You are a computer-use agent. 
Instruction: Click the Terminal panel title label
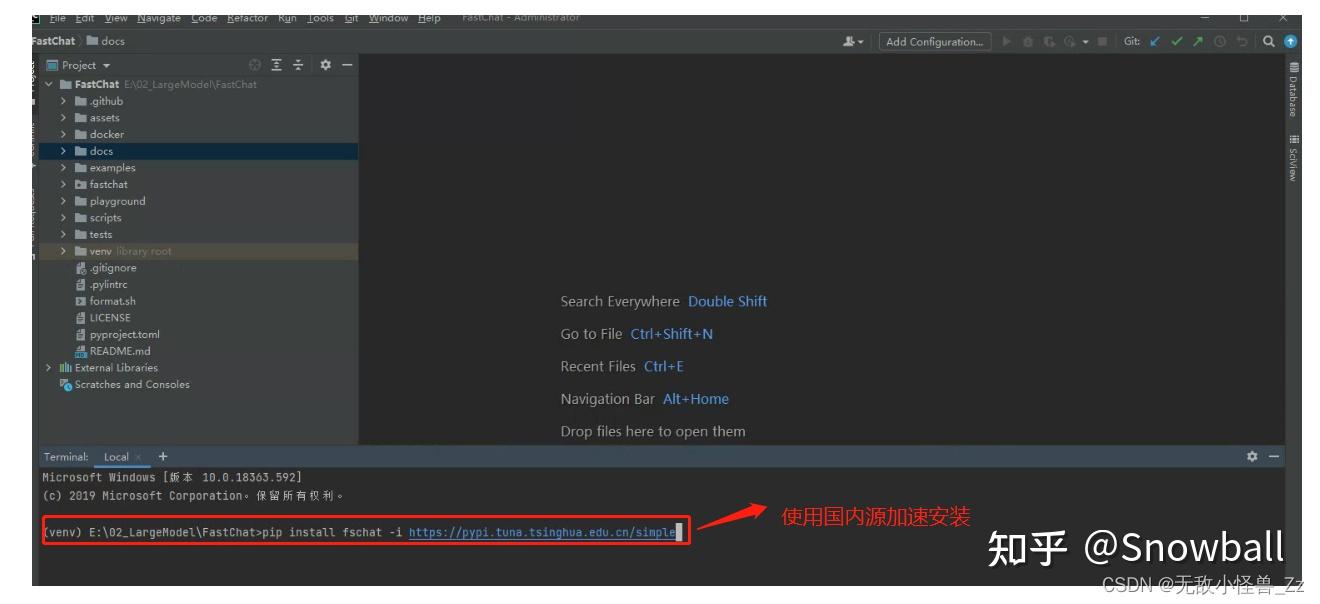pyautogui.click(x=66, y=457)
